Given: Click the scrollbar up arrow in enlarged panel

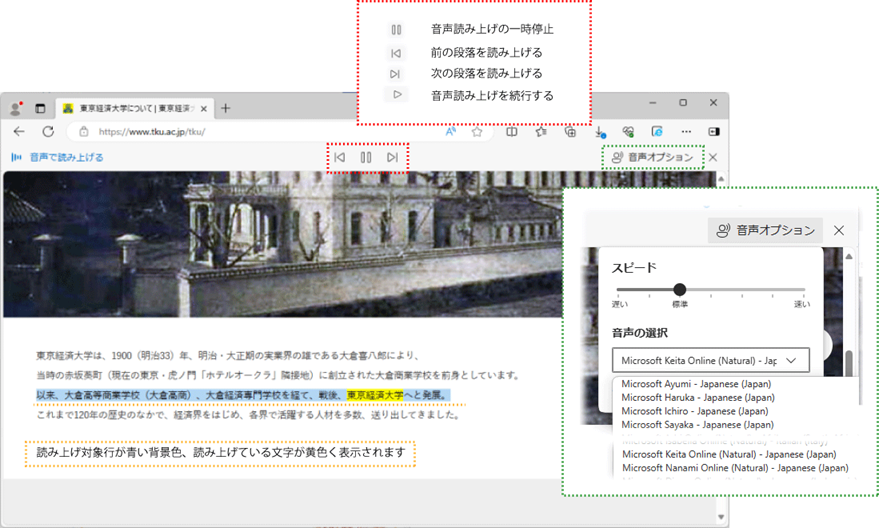Looking at the screenshot, I should [x=849, y=257].
